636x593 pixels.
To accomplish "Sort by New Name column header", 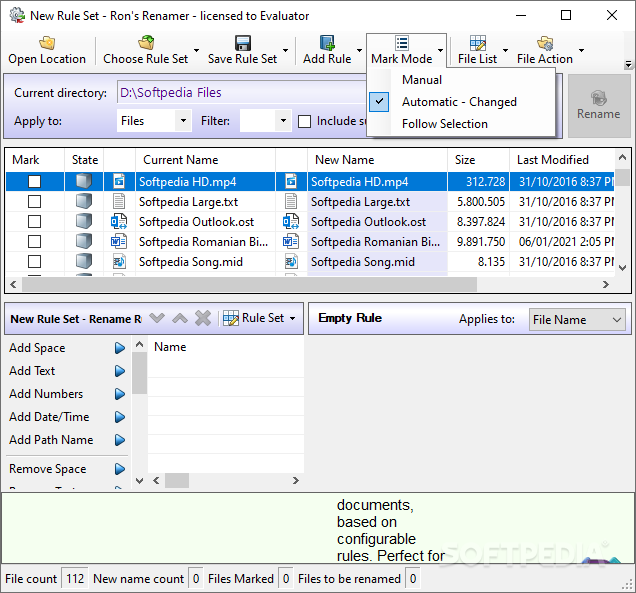I will 377,160.
